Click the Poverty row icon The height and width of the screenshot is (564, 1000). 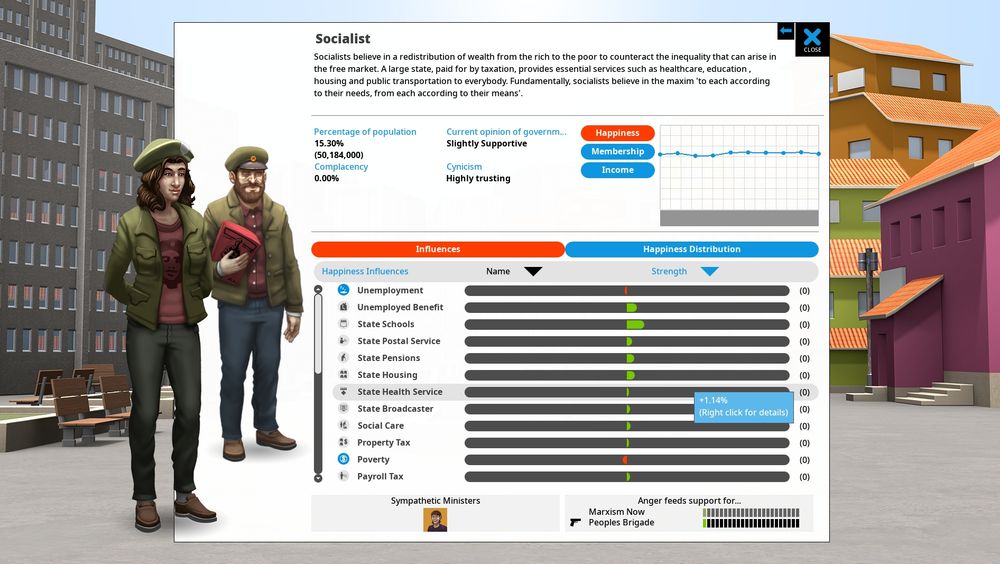343,459
